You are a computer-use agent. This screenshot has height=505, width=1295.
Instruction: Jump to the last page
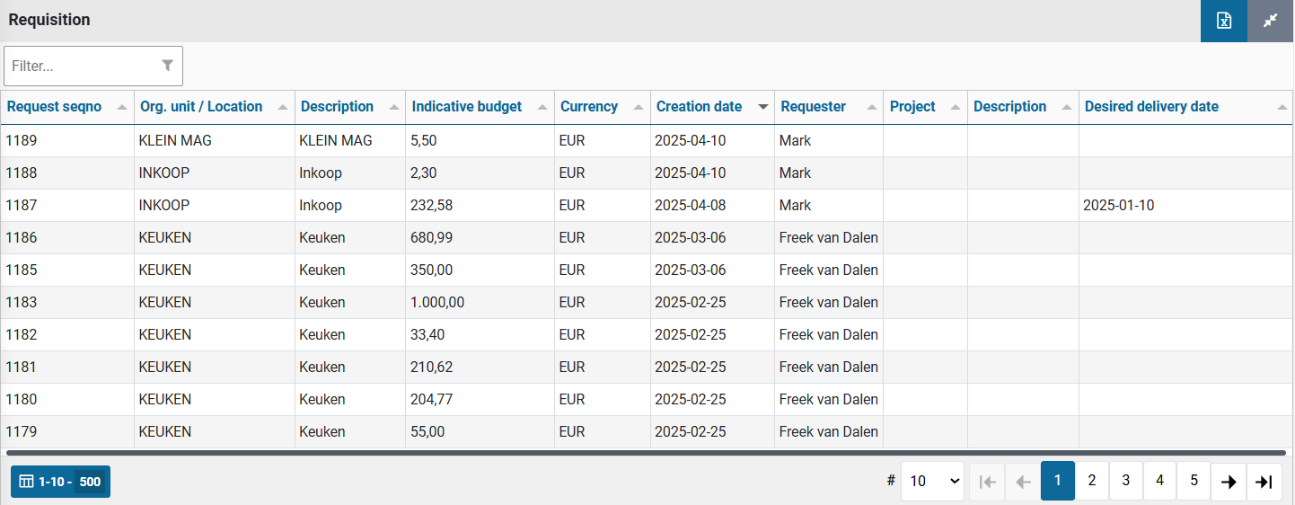[1264, 481]
